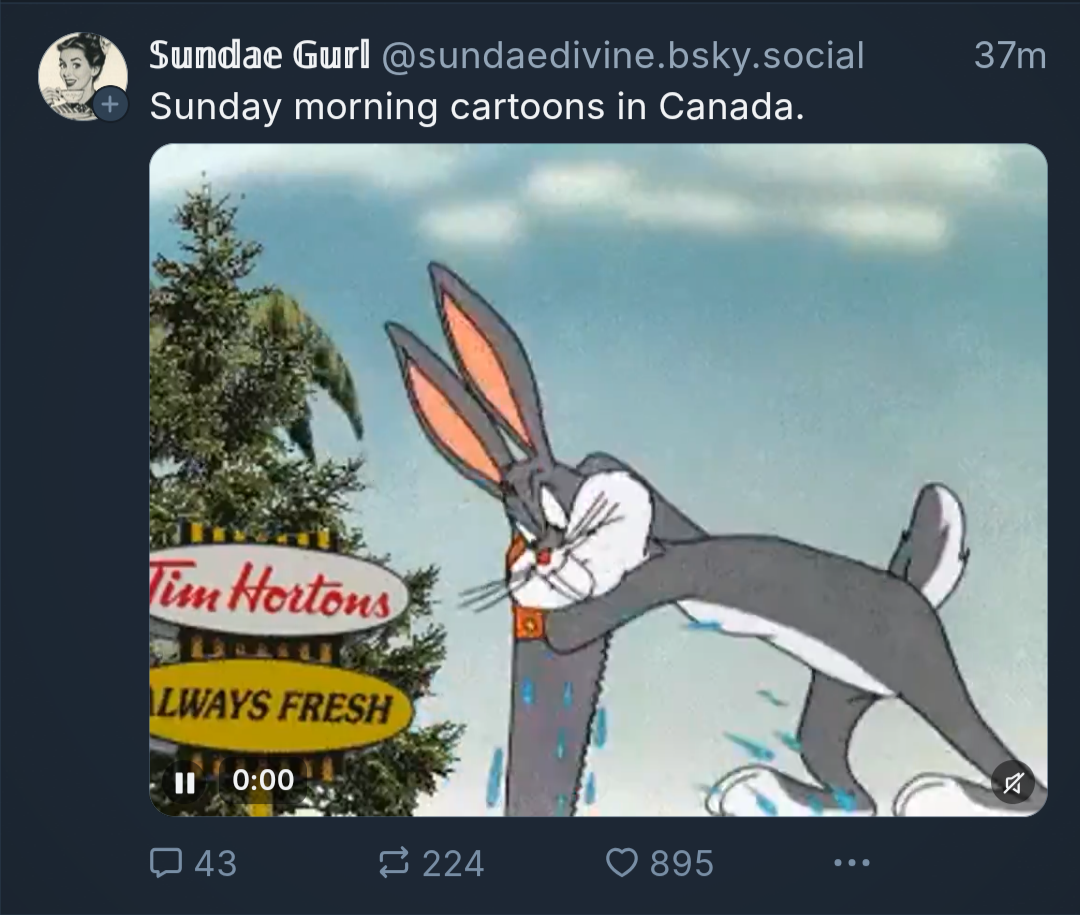Click the repost arrows icon
1080x915 pixels.
click(394, 863)
